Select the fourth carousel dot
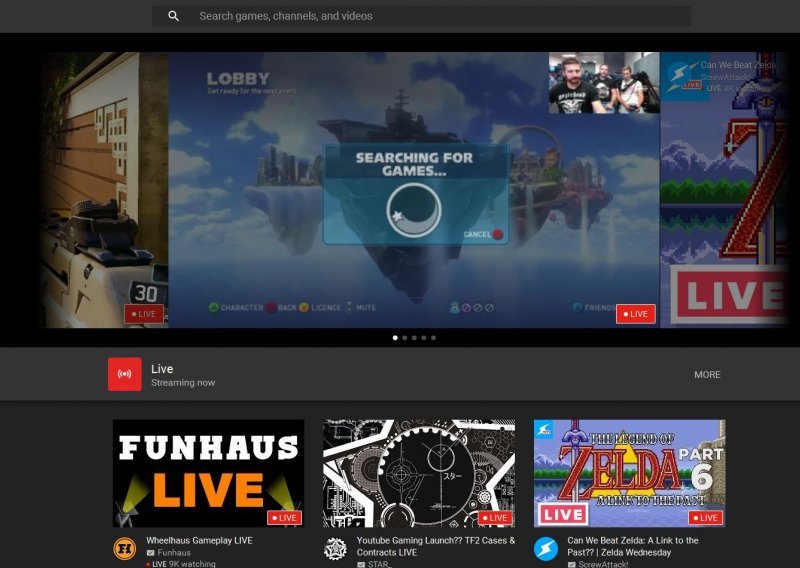The width and height of the screenshot is (800, 568). pyautogui.click(x=424, y=338)
